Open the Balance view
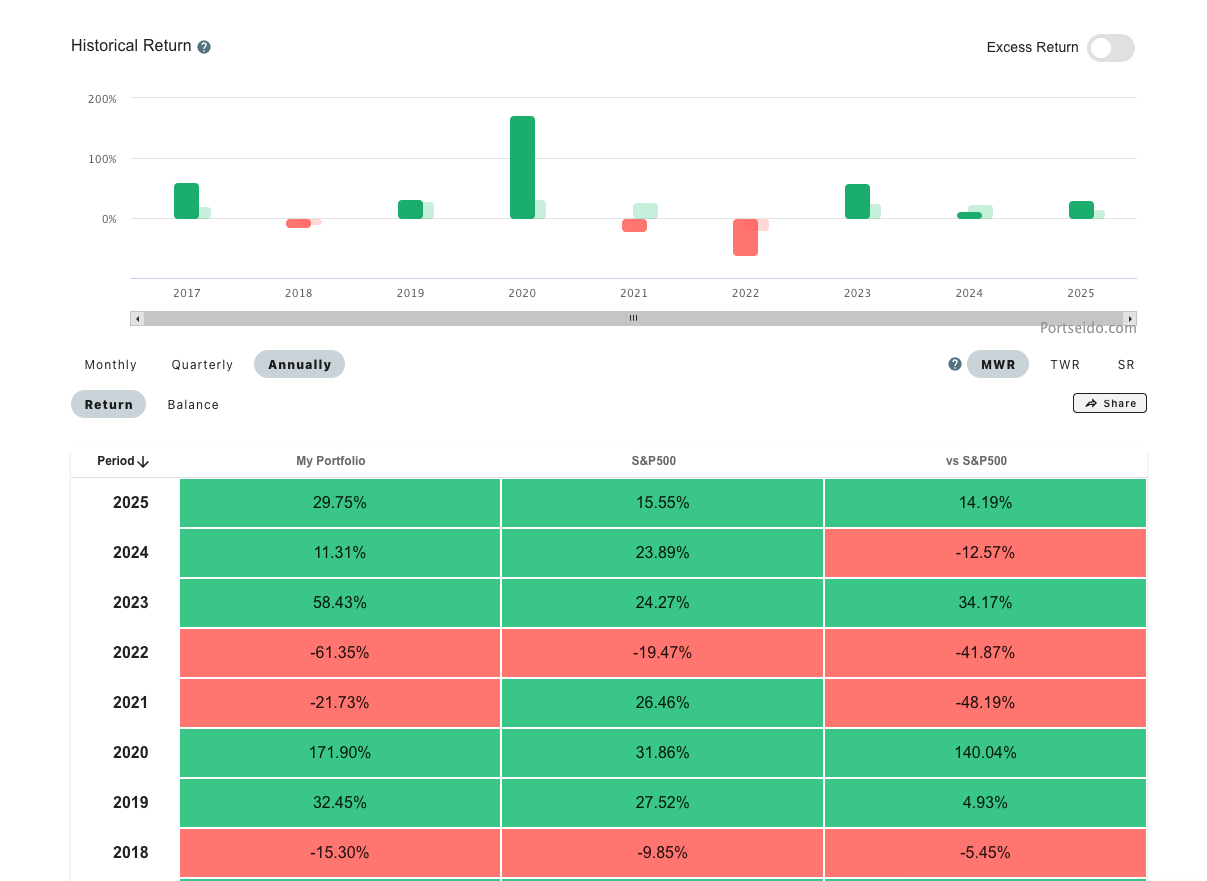The image size is (1207, 881). pyautogui.click(x=193, y=405)
